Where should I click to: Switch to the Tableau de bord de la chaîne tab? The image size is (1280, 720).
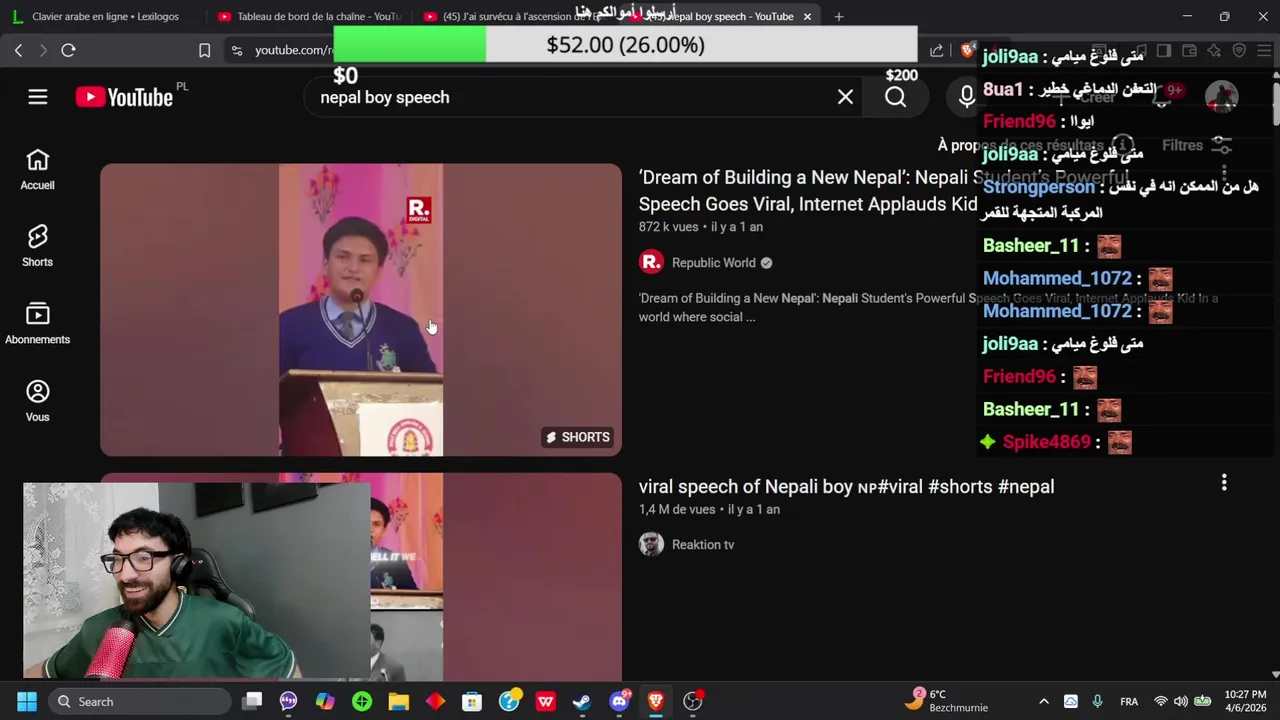[310, 16]
